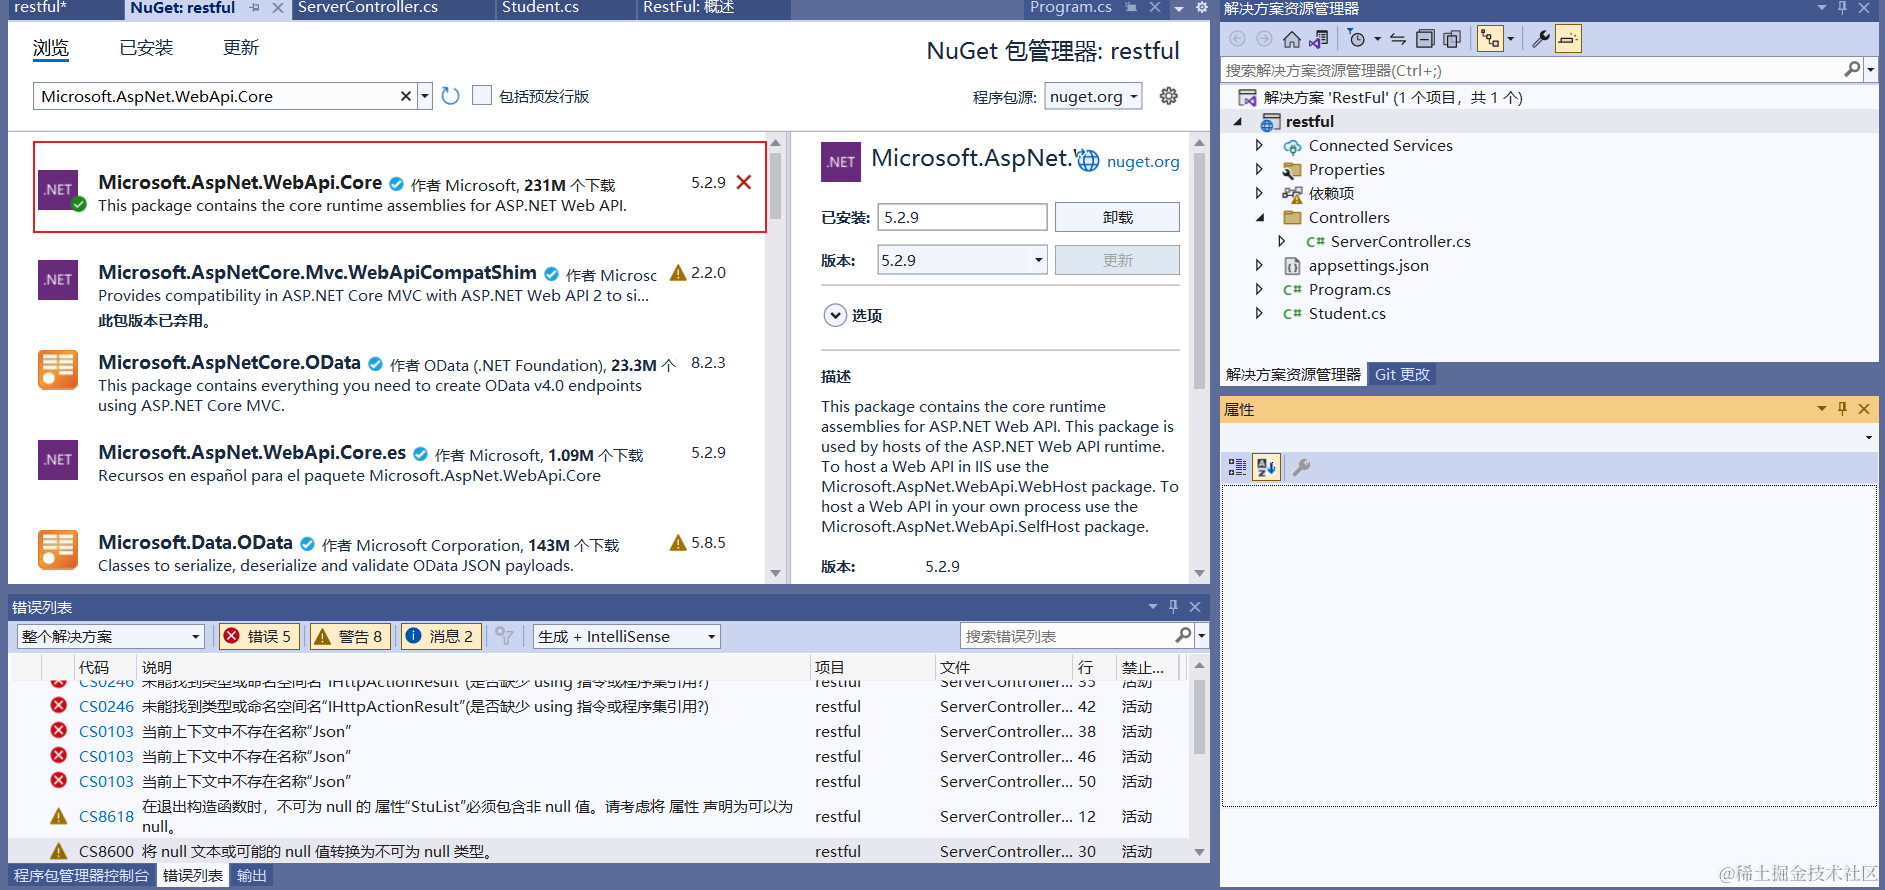Click the Sync with Active Document arrows icon
The image size is (1885, 890).
(1398, 39)
